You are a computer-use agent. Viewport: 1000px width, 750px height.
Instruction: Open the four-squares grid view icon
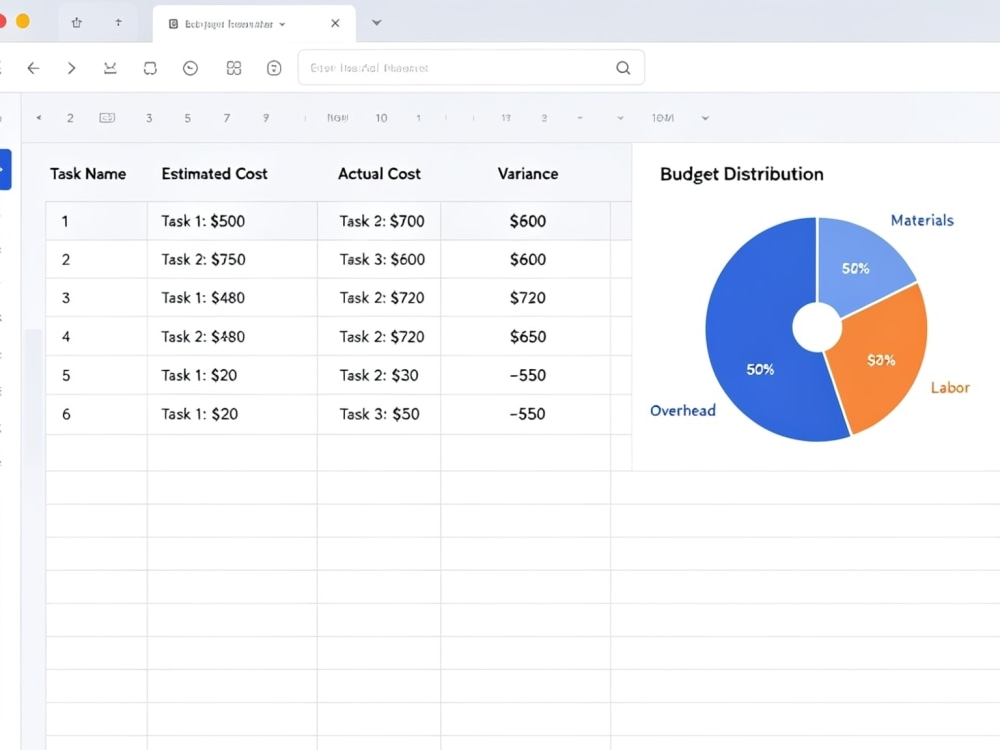tap(234, 68)
